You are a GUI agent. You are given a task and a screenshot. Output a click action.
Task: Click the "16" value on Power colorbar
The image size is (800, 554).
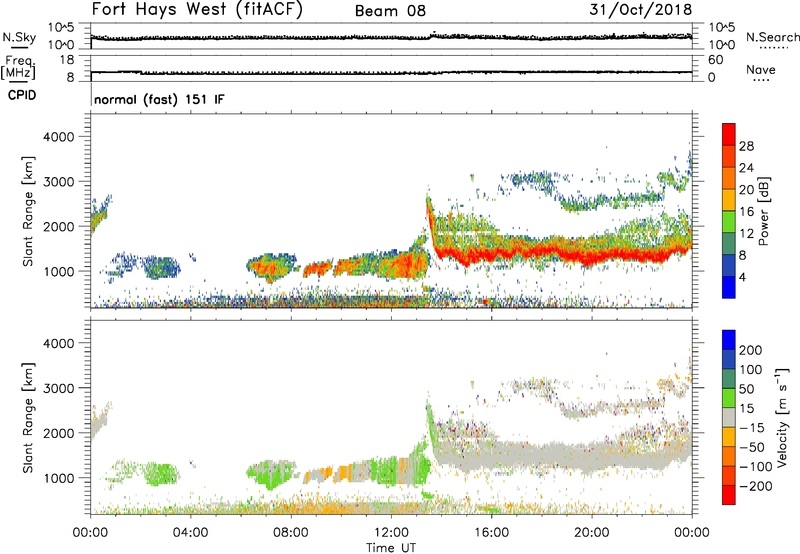point(746,211)
